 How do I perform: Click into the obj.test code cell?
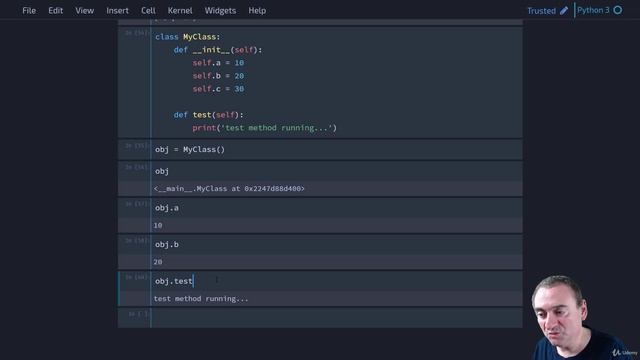coord(336,281)
